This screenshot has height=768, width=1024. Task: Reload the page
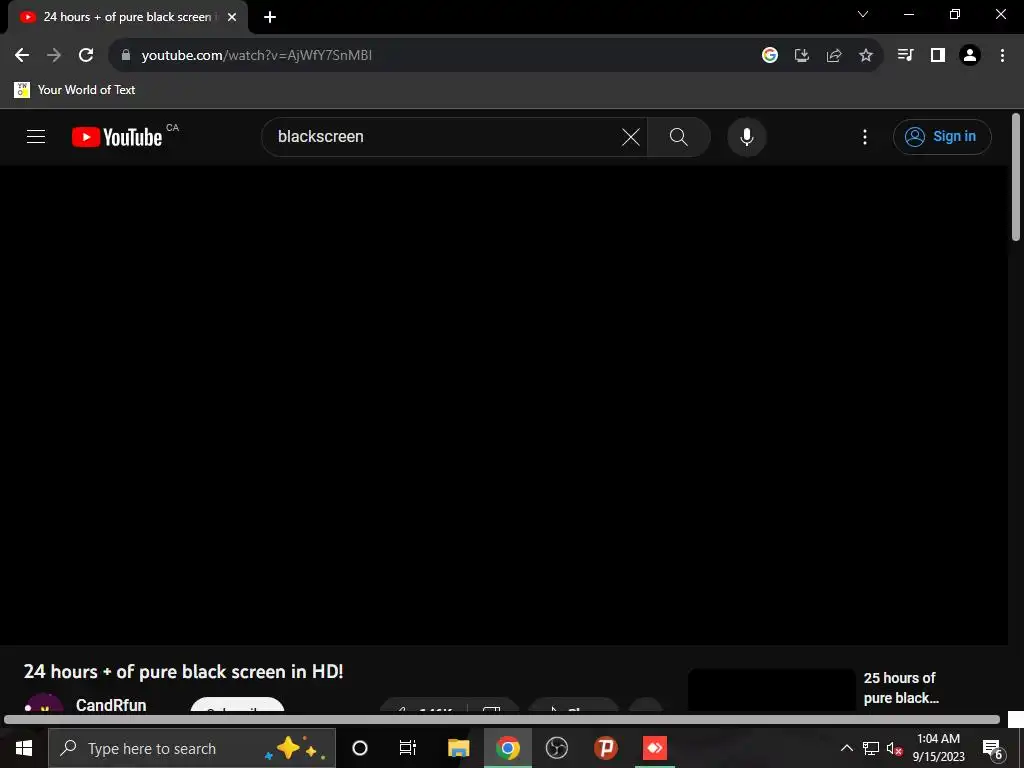click(x=86, y=56)
